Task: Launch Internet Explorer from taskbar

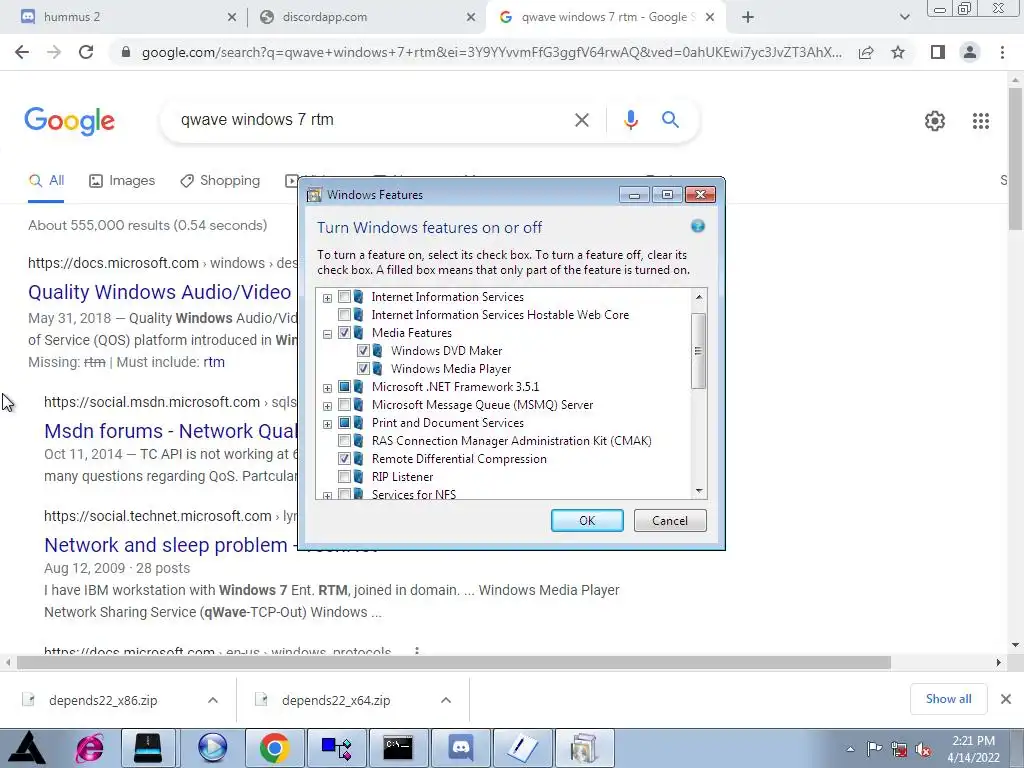Action: coord(89,748)
